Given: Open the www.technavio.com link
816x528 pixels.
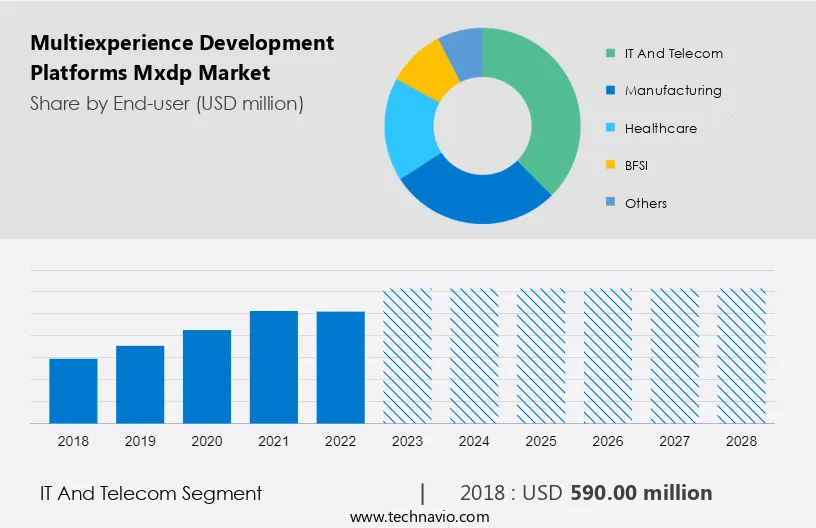Looking at the screenshot, I should (x=419, y=517).
